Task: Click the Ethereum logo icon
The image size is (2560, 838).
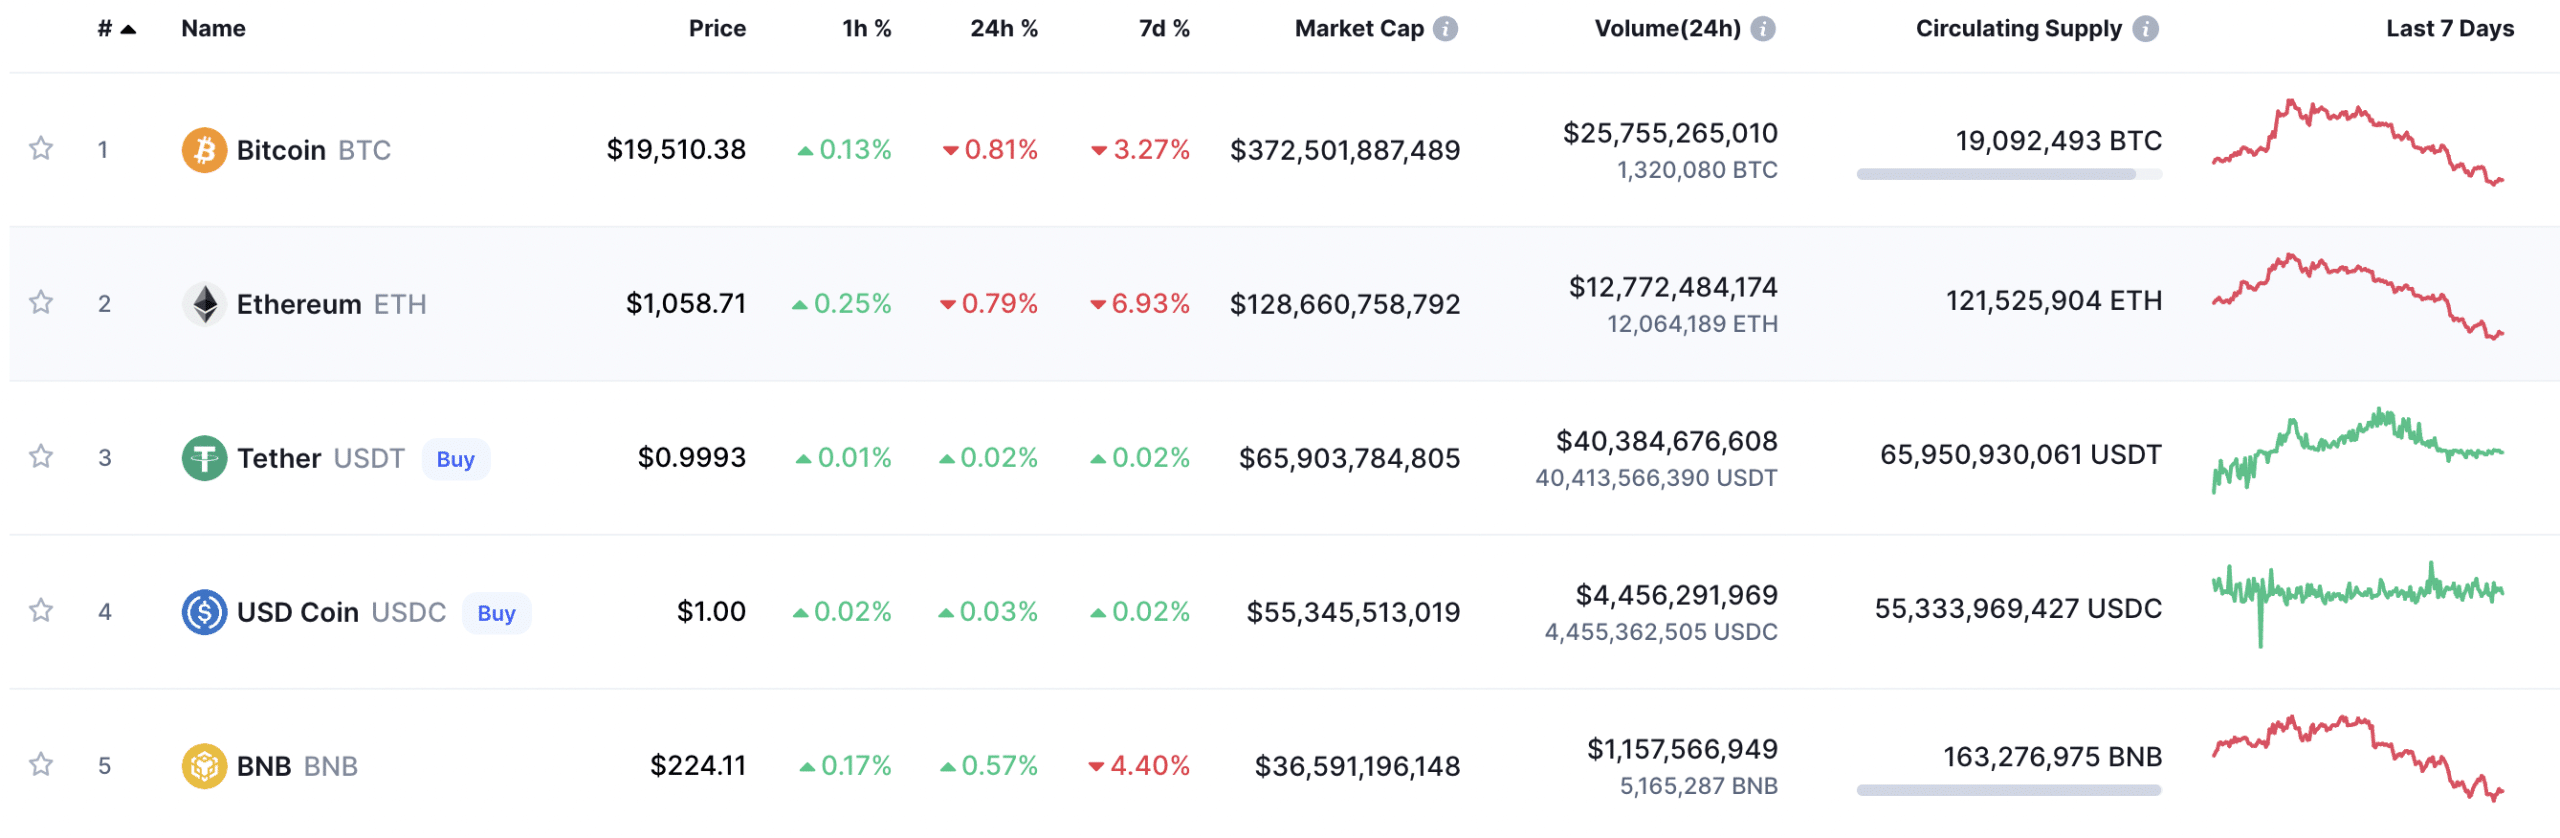Action: pyautogui.click(x=204, y=304)
